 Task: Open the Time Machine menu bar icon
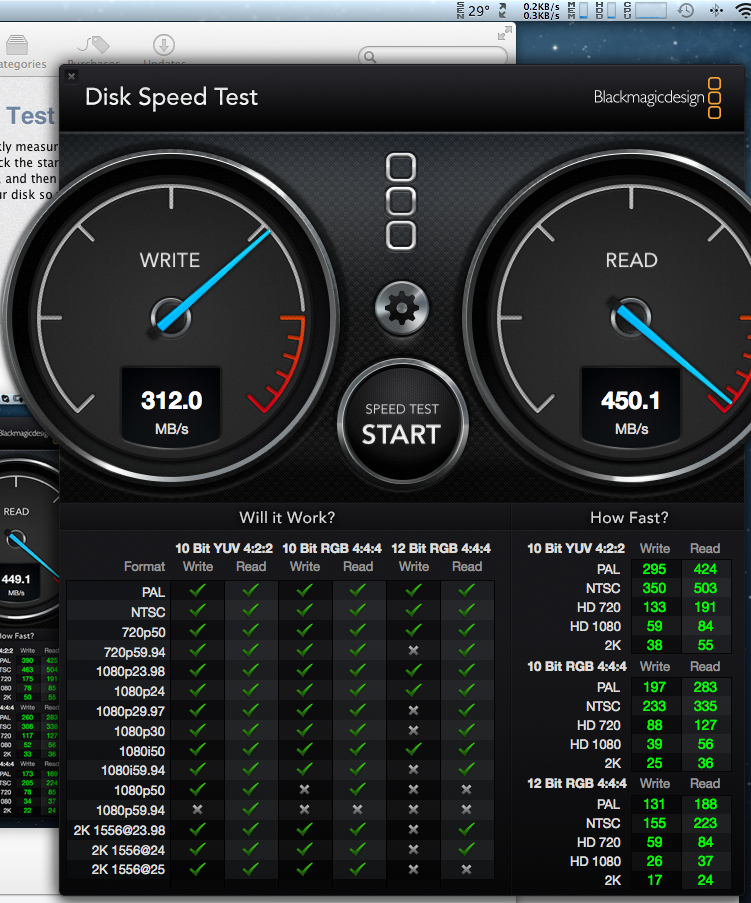click(x=685, y=10)
